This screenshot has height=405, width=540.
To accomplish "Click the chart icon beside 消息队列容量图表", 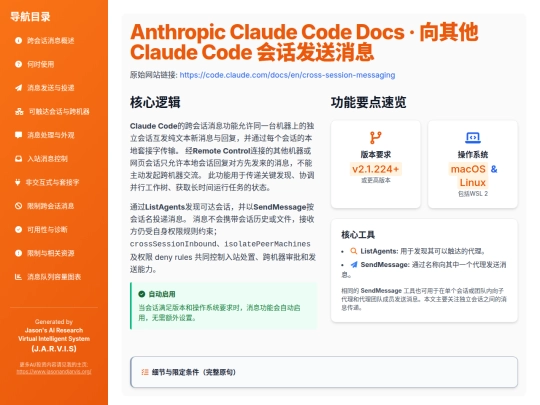I will coord(18,277).
